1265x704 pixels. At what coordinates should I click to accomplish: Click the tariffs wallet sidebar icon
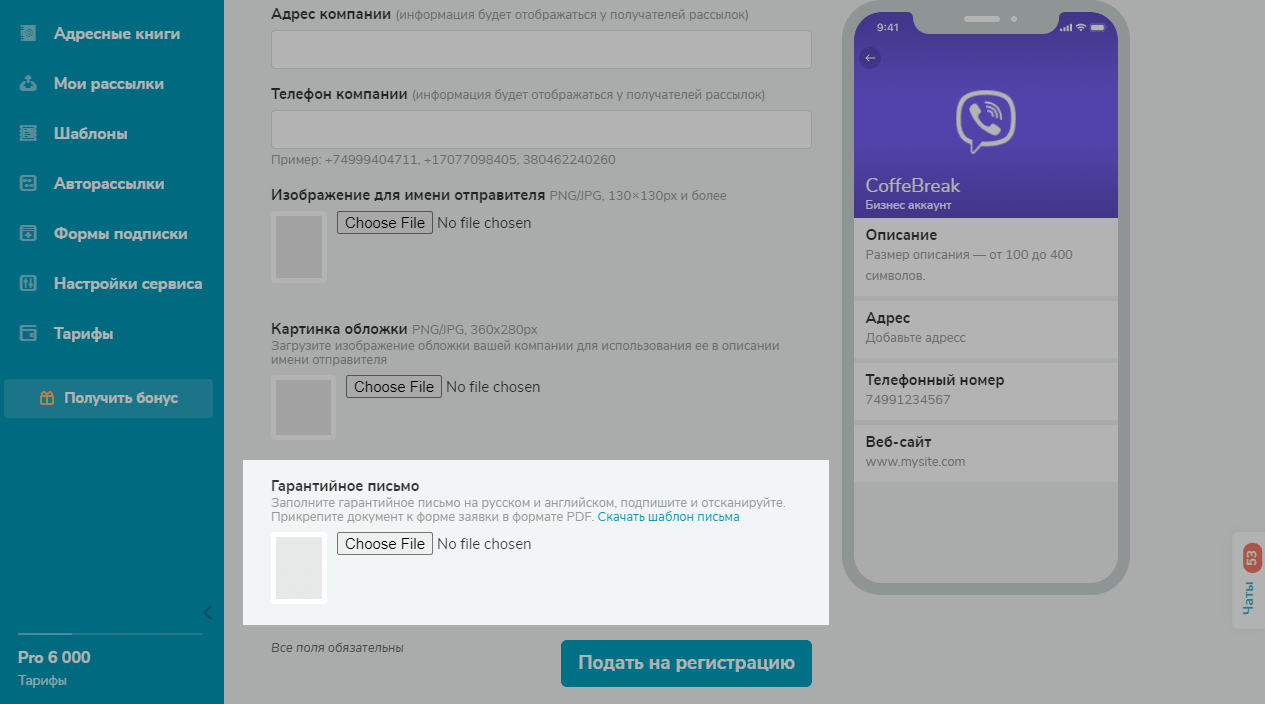28,334
